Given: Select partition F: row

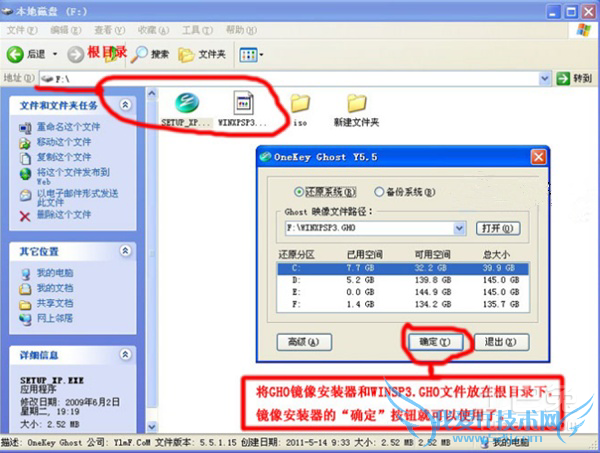Looking at the screenshot, I should (x=403, y=304).
